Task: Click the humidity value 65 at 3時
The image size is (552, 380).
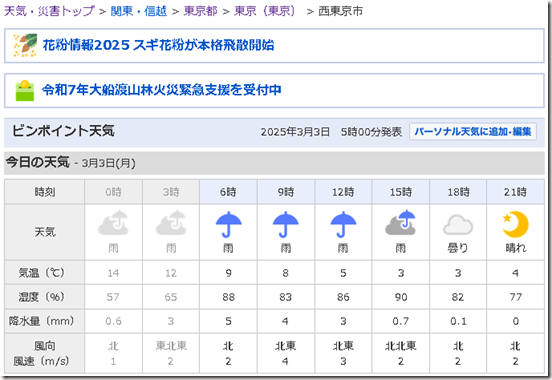Action: tap(171, 297)
